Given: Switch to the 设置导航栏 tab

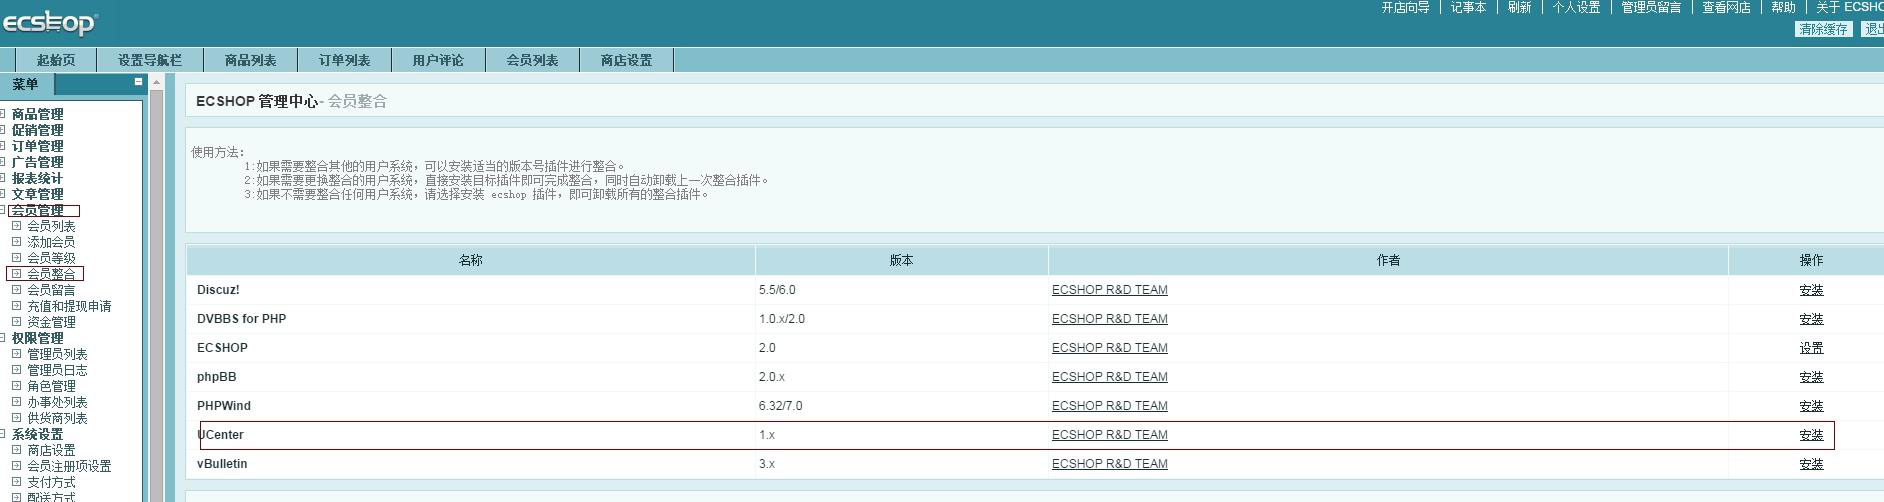Looking at the screenshot, I should pyautogui.click(x=150, y=60).
